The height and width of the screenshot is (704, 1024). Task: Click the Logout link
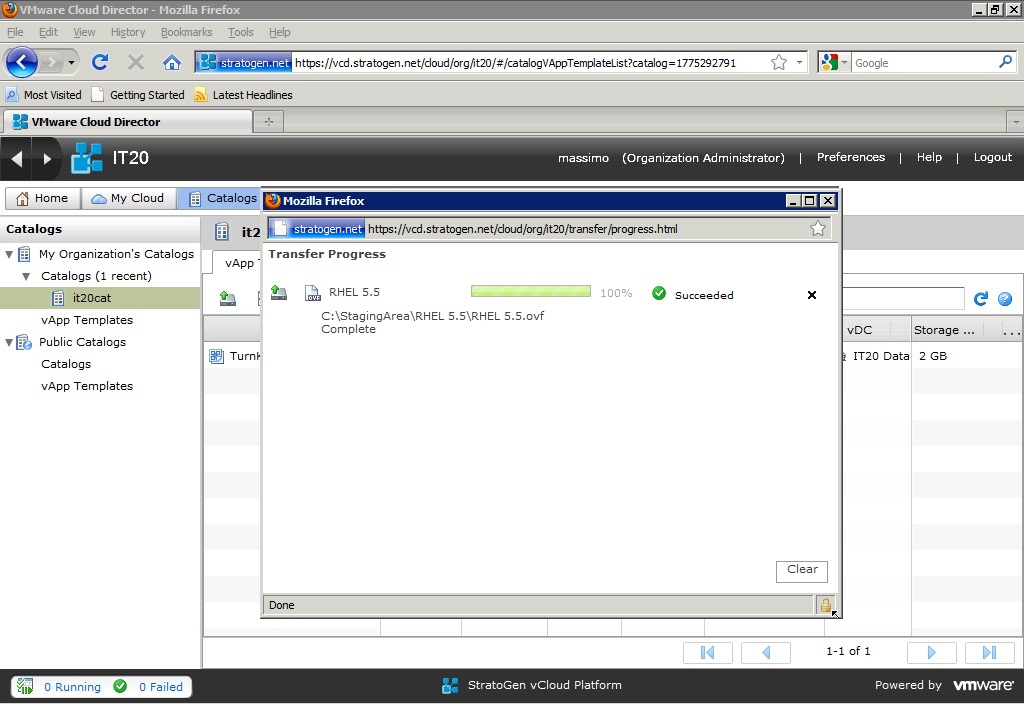992,157
